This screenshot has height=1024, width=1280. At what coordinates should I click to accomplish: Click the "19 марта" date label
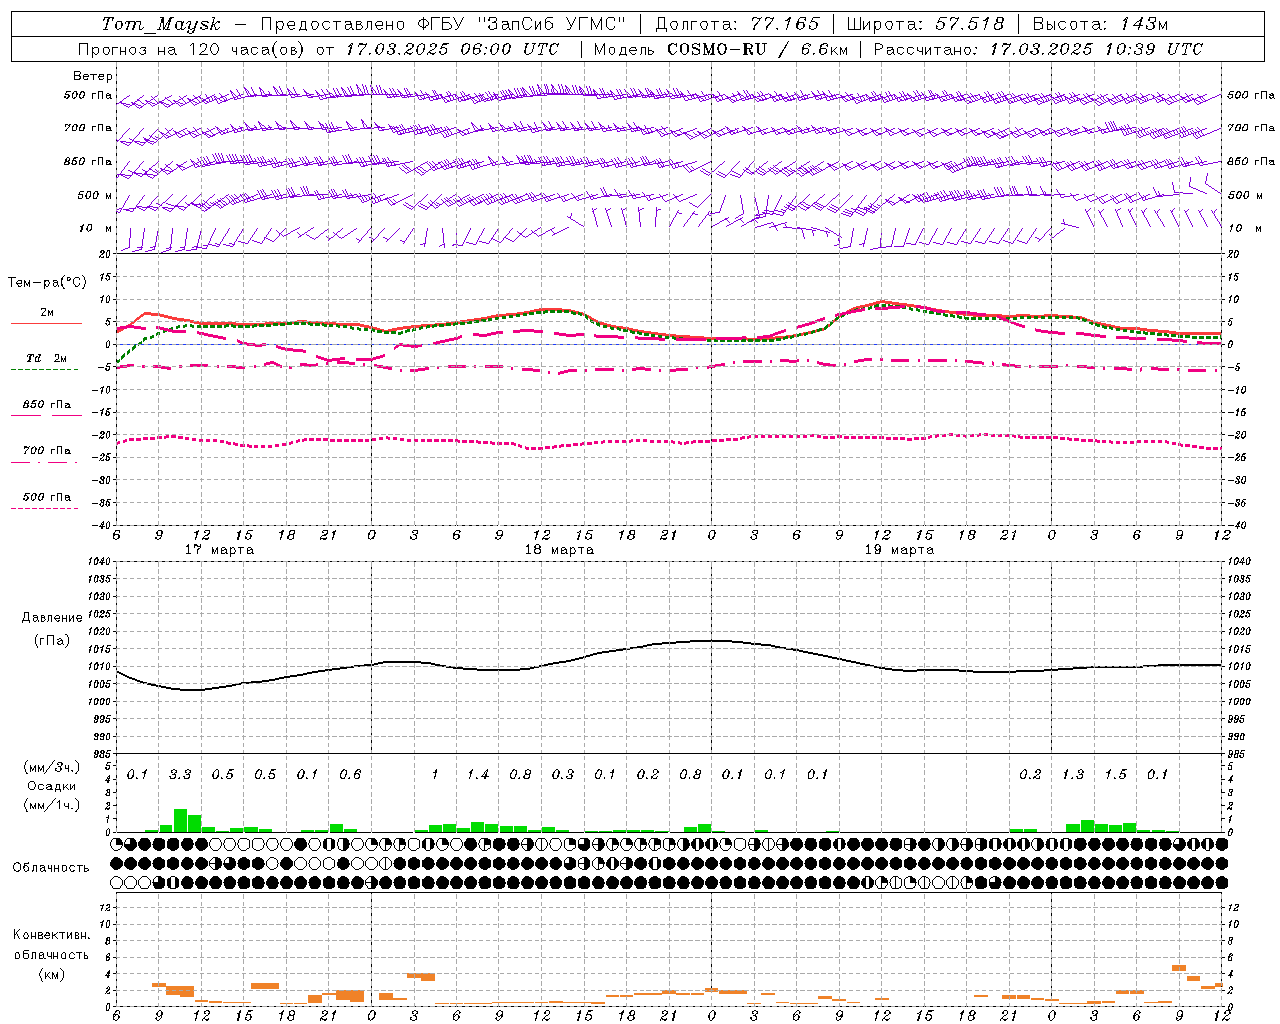click(x=899, y=550)
